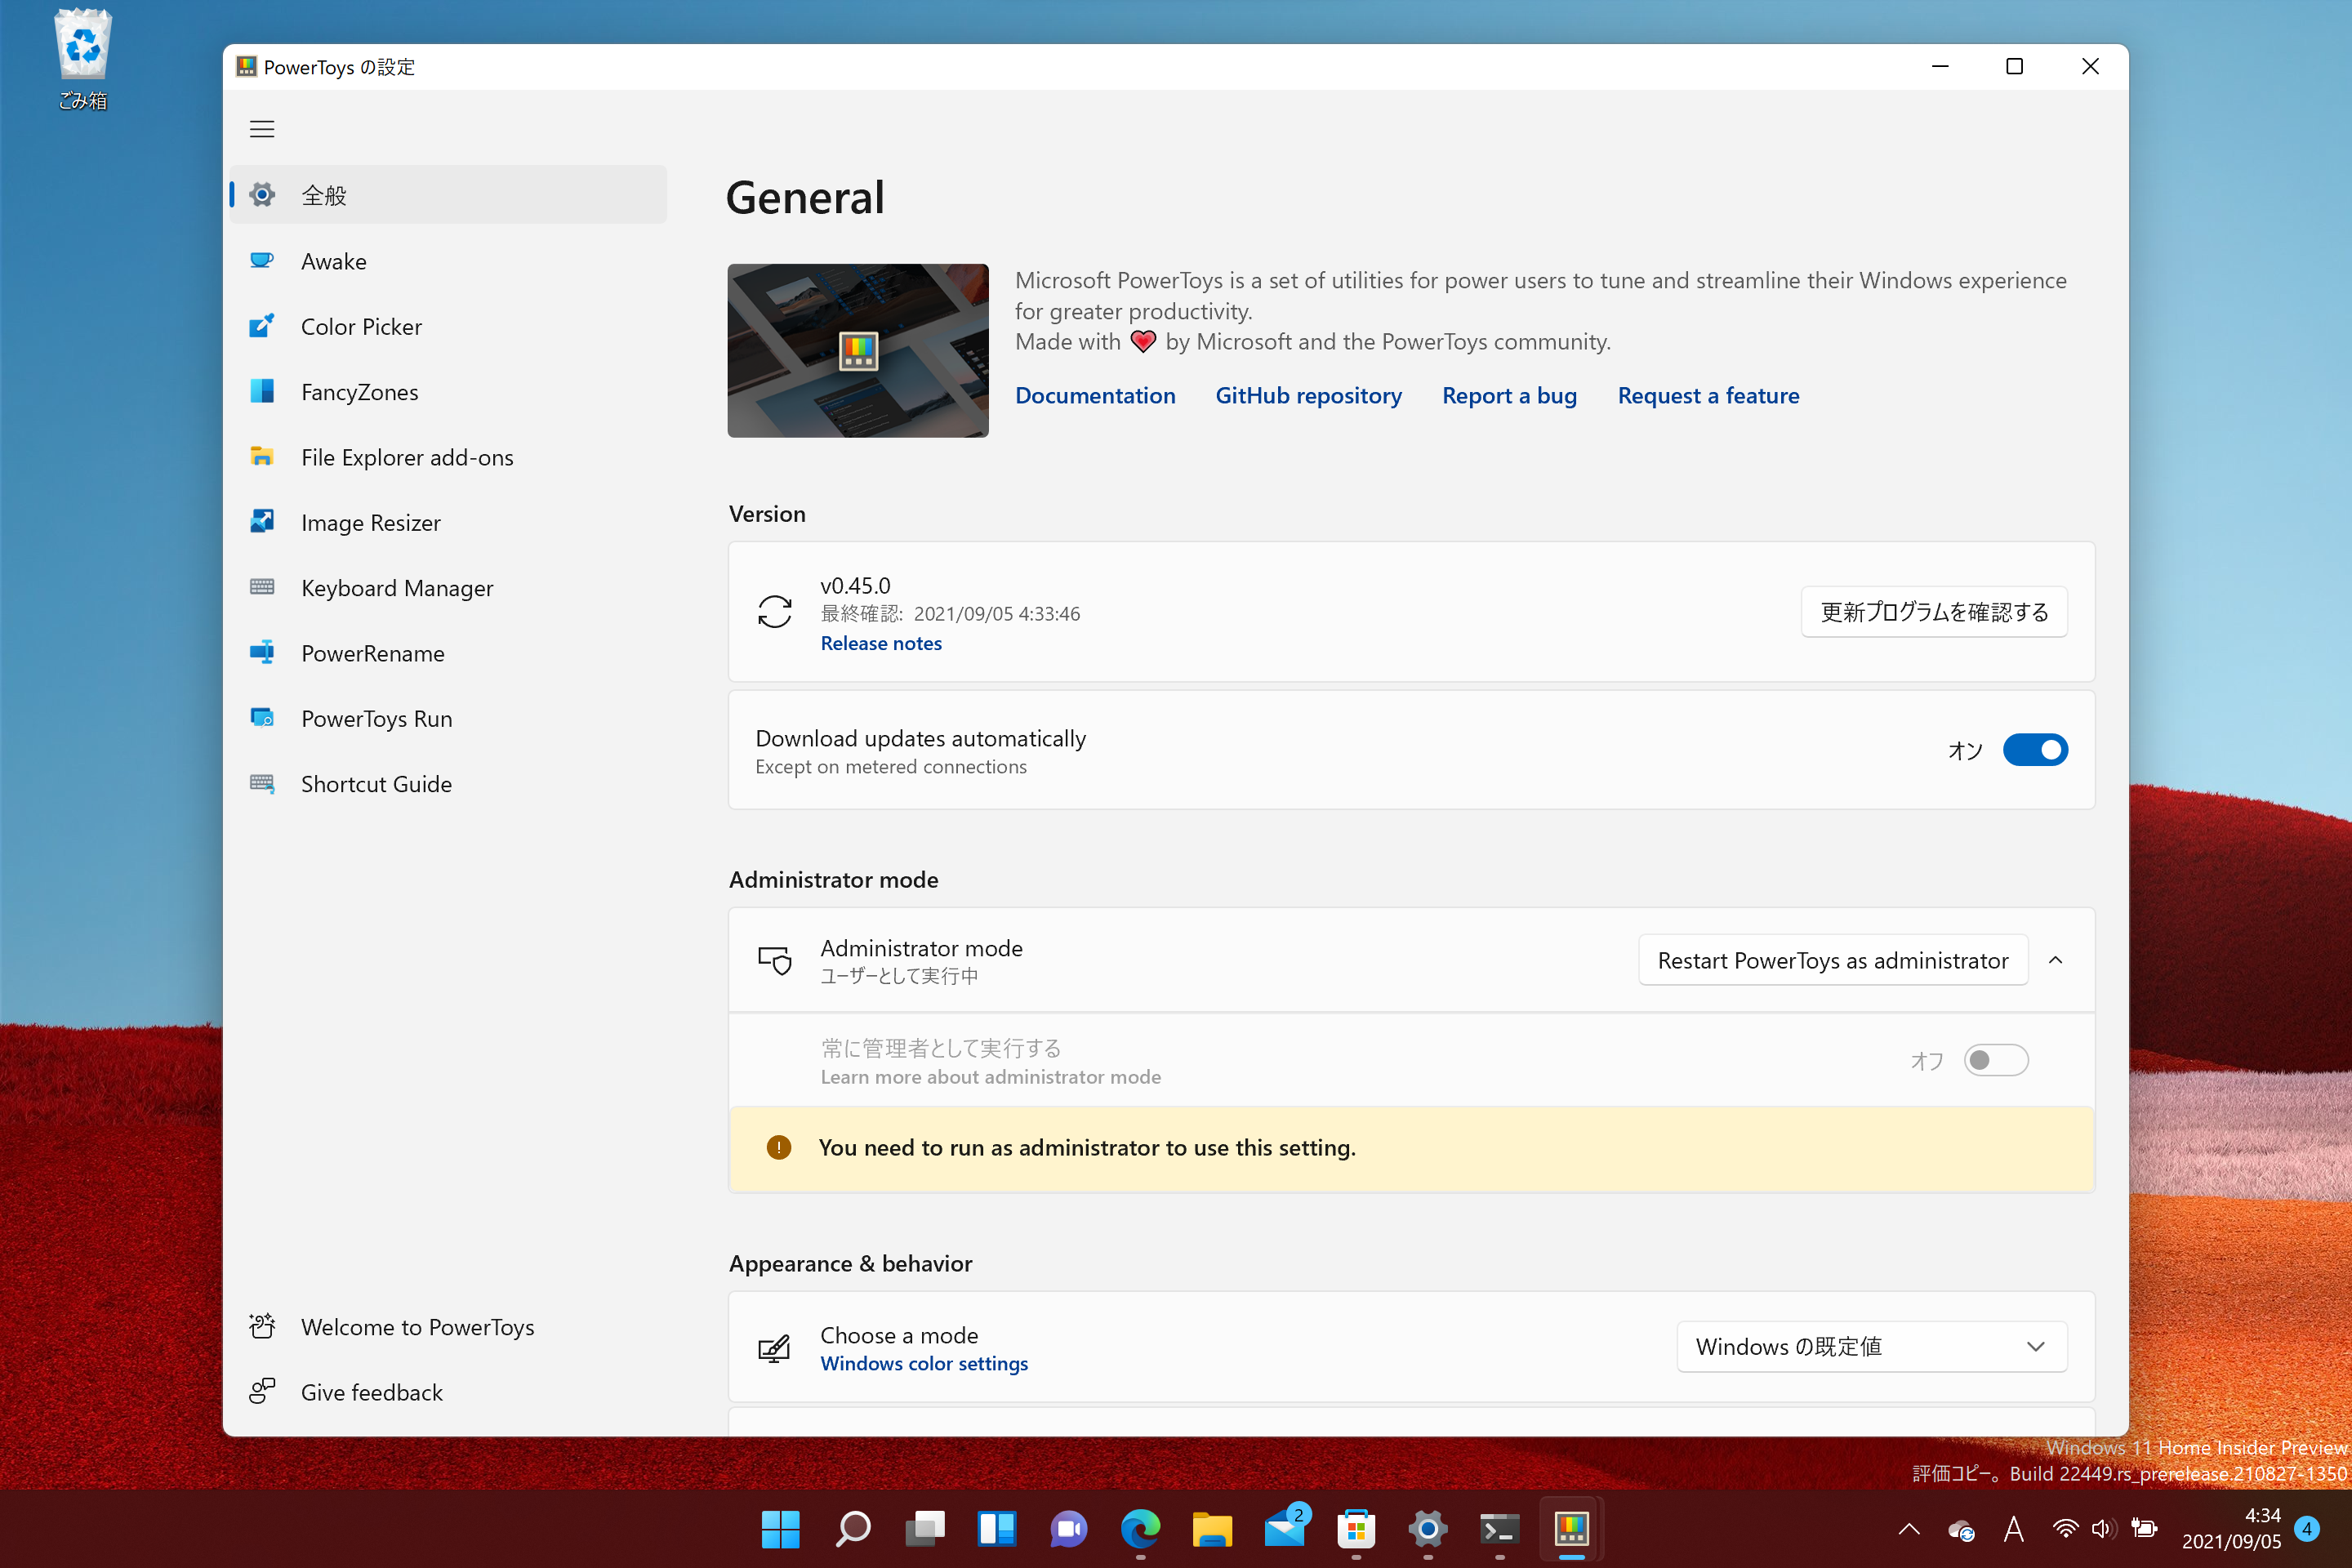
Task: Click Restart PowerToys as administrator
Action: 1831,960
